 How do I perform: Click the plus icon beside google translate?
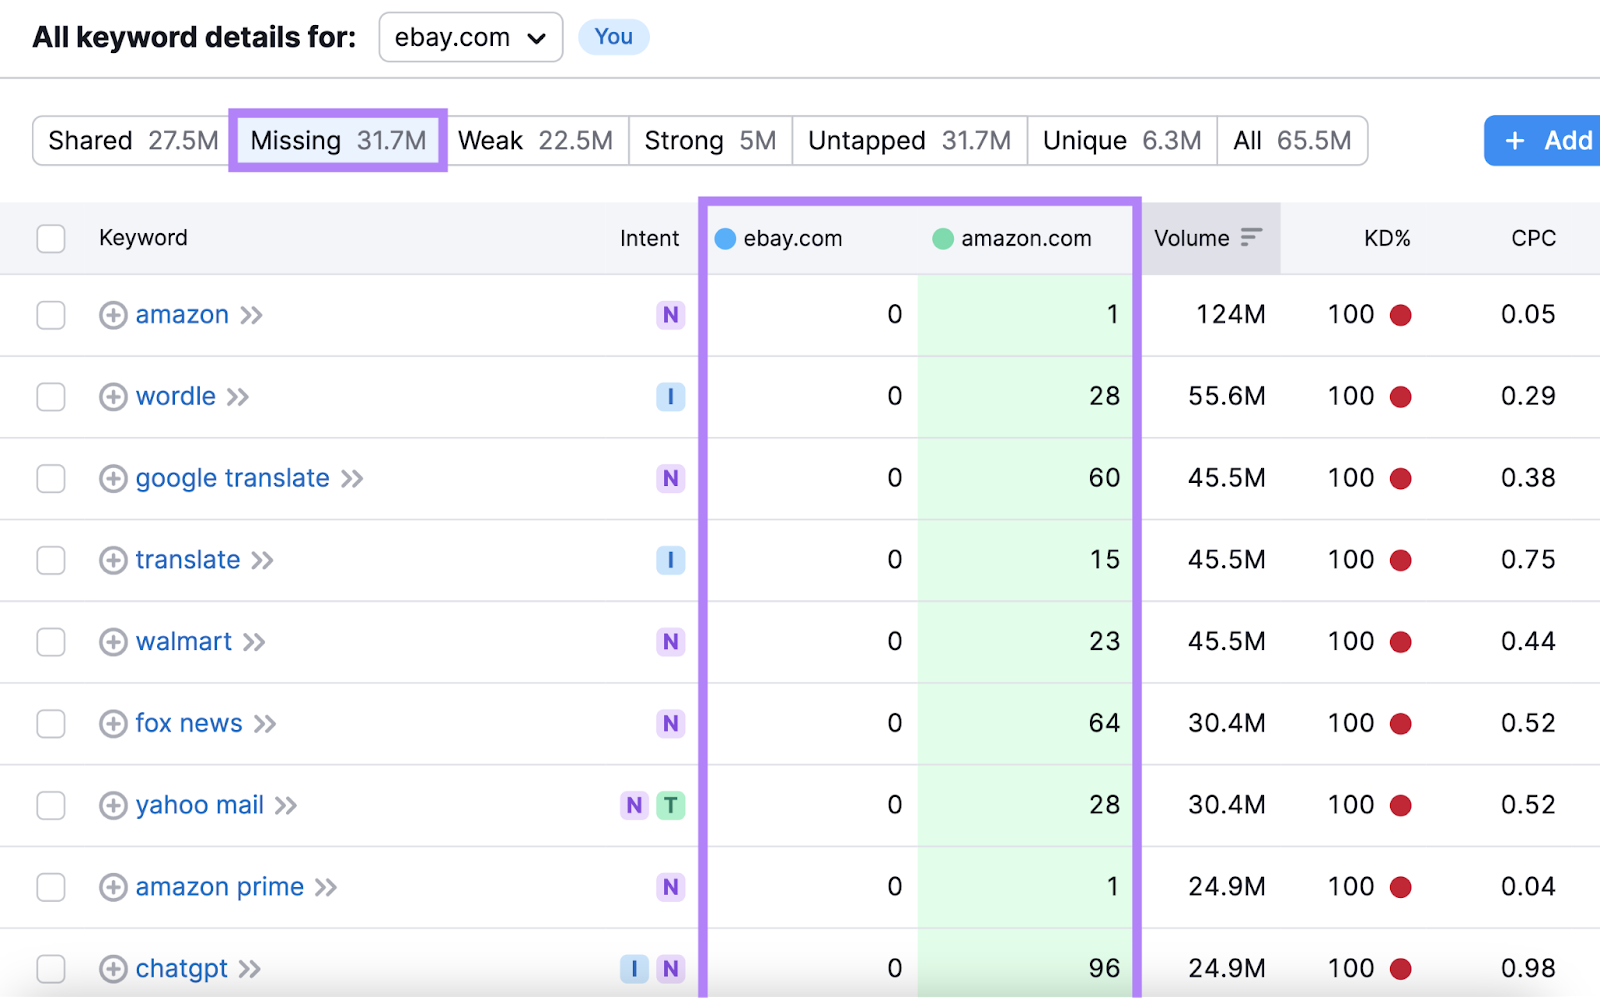pos(113,478)
